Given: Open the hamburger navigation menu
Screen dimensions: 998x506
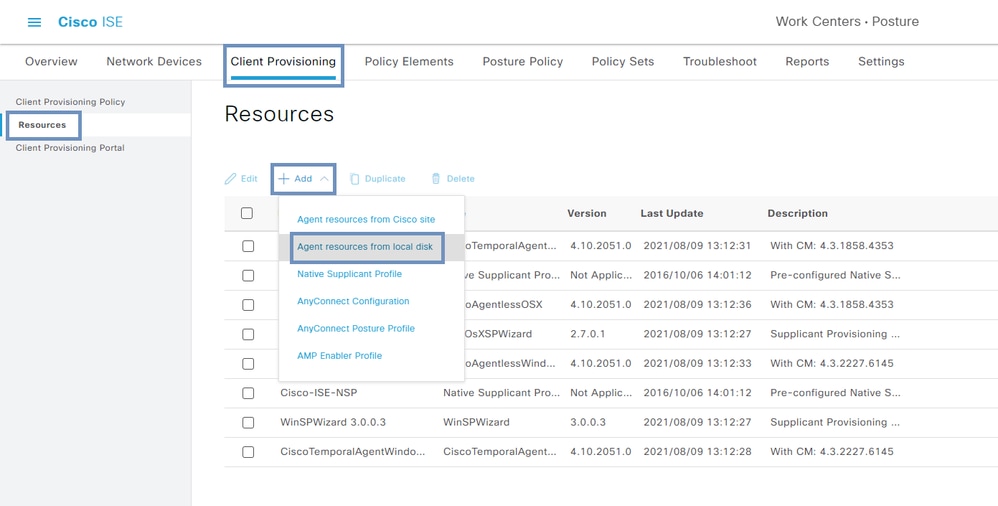Looking at the screenshot, I should coord(34,22).
